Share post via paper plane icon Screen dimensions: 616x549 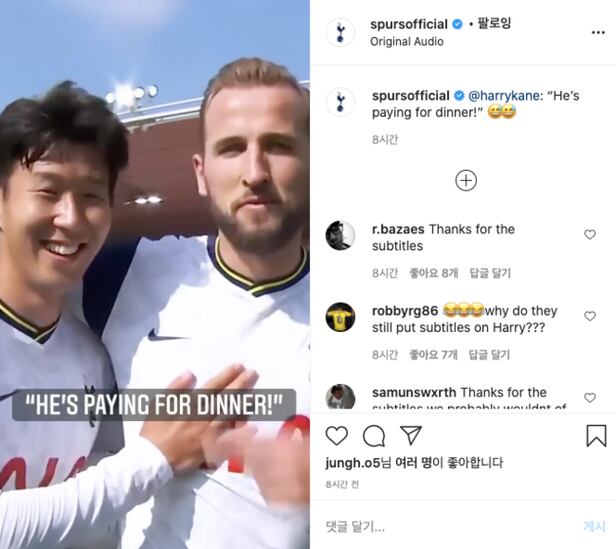pos(411,435)
